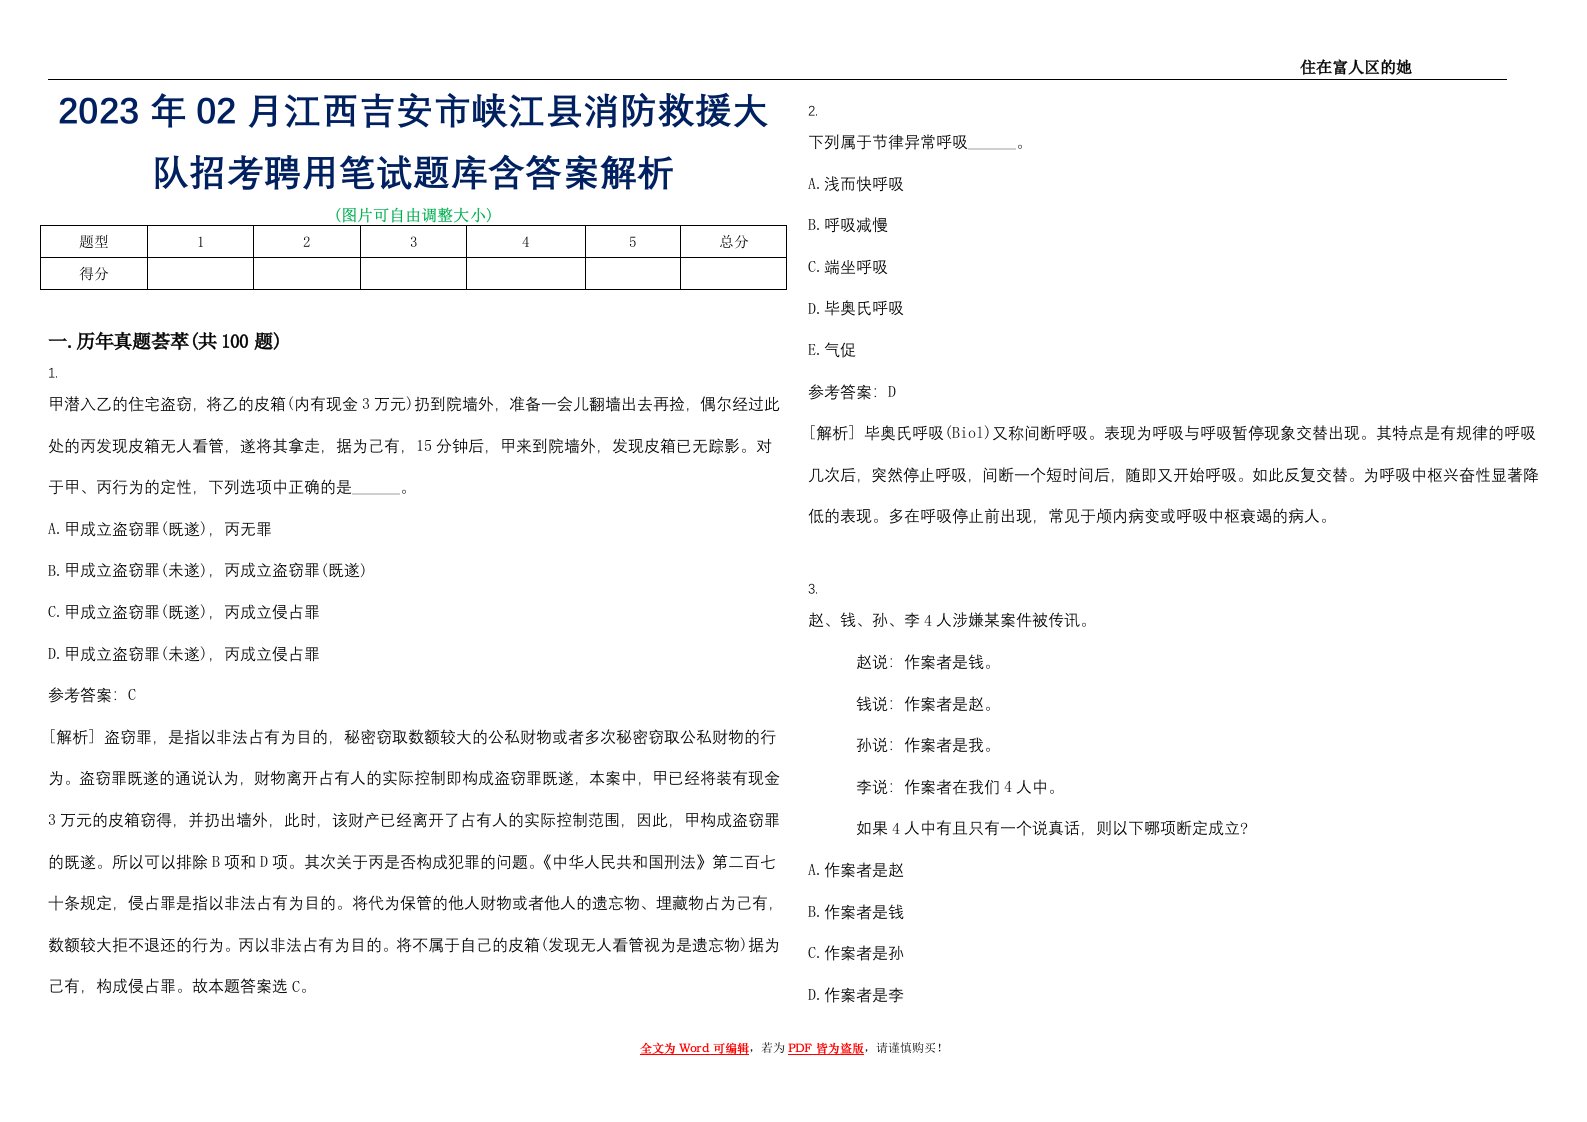The height and width of the screenshot is (1122, 1587).
Task: Select option 'B.呼吸减慢'
Action: (x=848, y=225)
